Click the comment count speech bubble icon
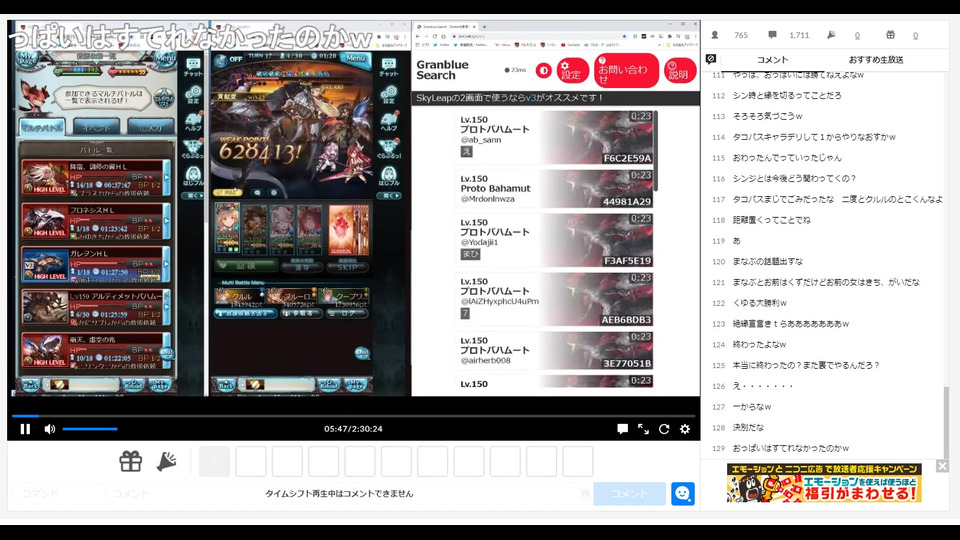960x540 pixels. [x=772, y=35]
